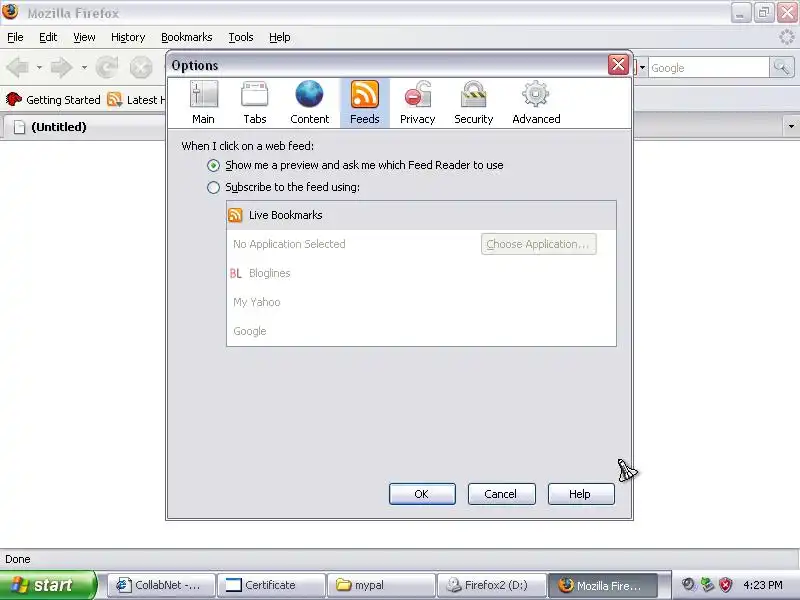Open the search engine dropdown arrow

[642, 67]
